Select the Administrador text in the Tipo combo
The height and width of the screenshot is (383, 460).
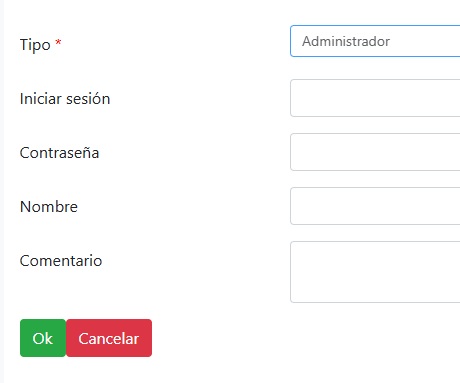pyautogui.click(x=346, y=41)
